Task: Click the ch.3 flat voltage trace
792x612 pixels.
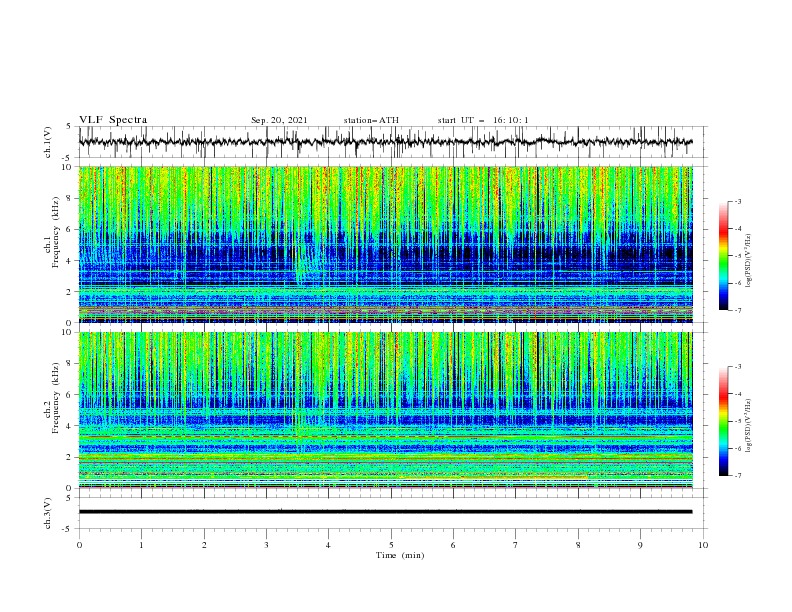Action: point(386,512)
